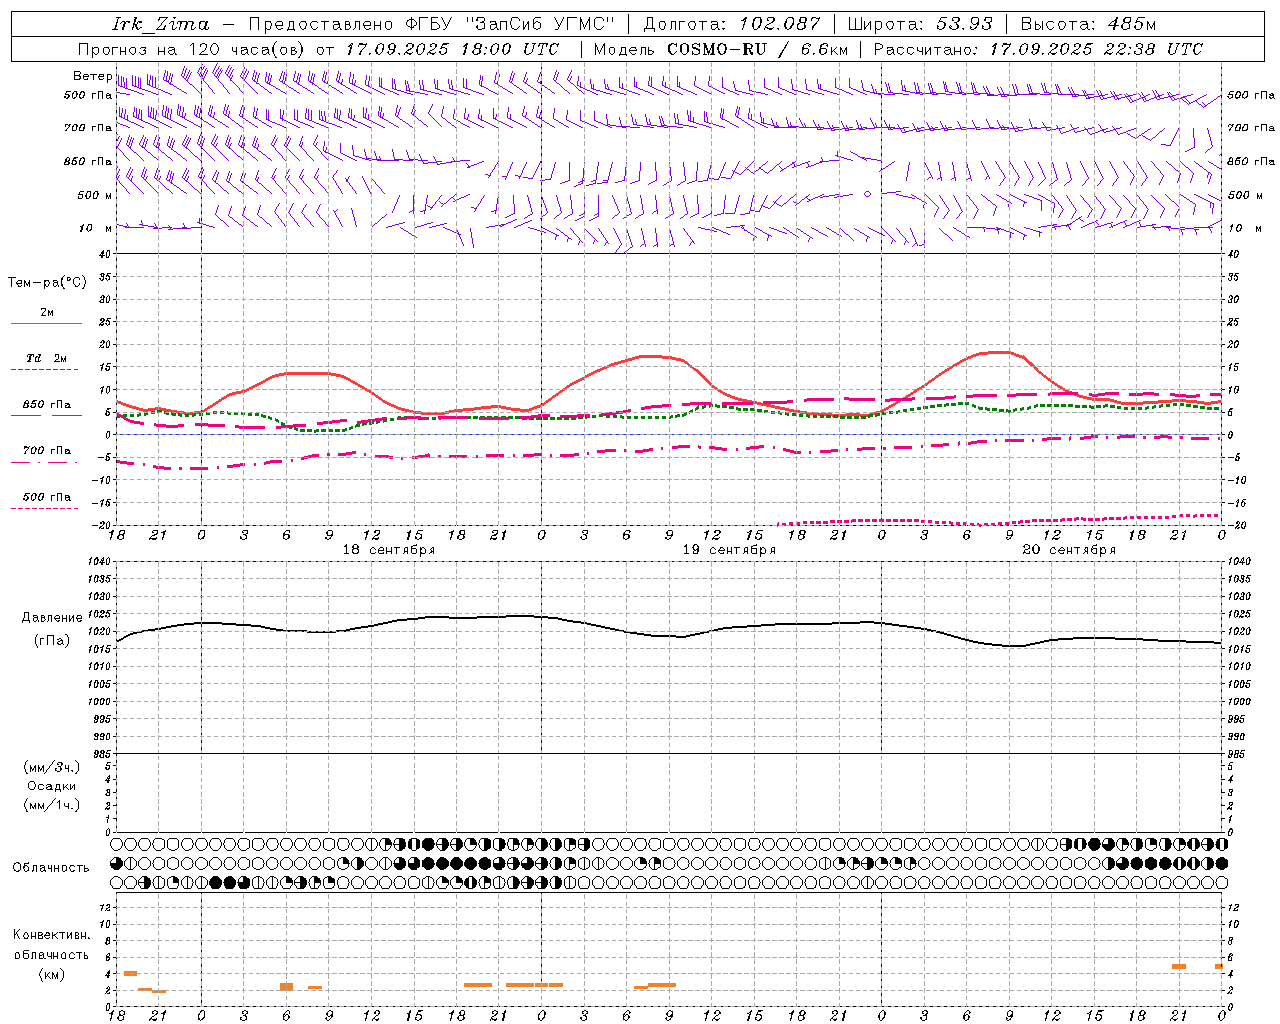Click the date label 19 сентября
This screenshot has height=1024, width=1280.
(x=729, y=550)
